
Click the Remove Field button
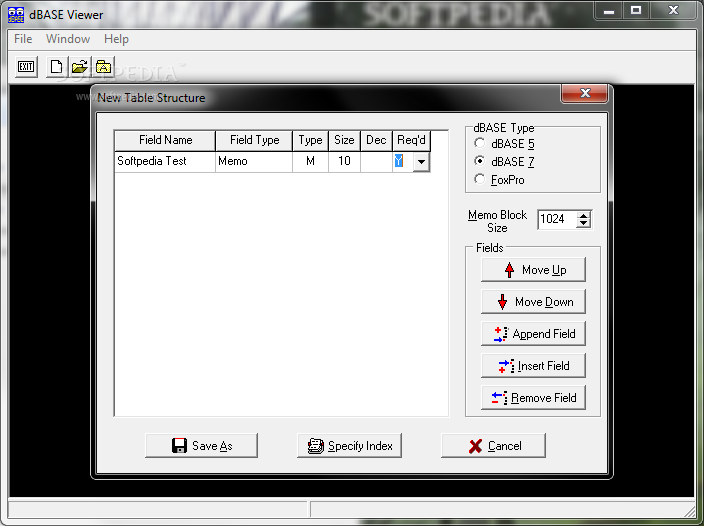[x=533, y=398]
